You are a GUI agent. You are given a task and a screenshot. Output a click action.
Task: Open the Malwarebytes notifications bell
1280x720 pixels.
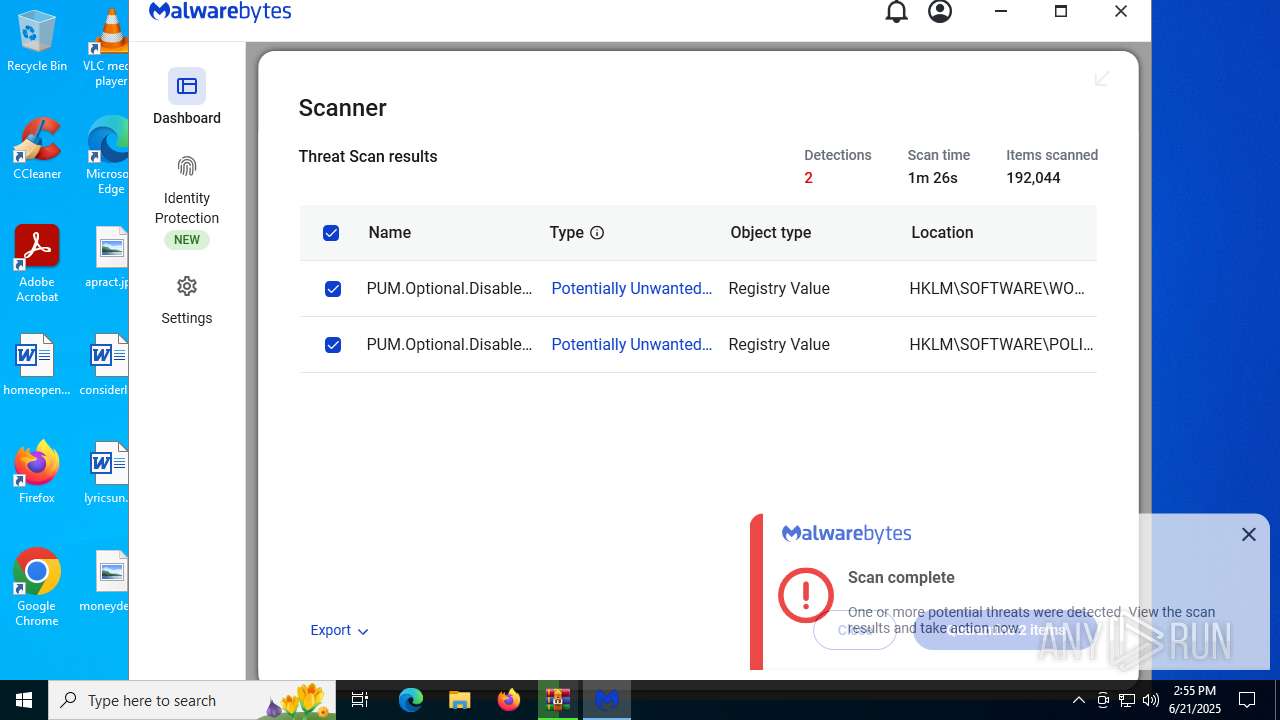pyautogui.click(x=897, y=12)
